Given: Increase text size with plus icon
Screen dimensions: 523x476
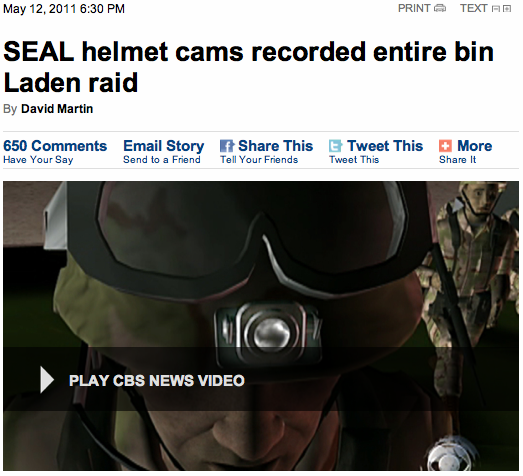Looking at the screenshot, I should [x=507, y=9].
